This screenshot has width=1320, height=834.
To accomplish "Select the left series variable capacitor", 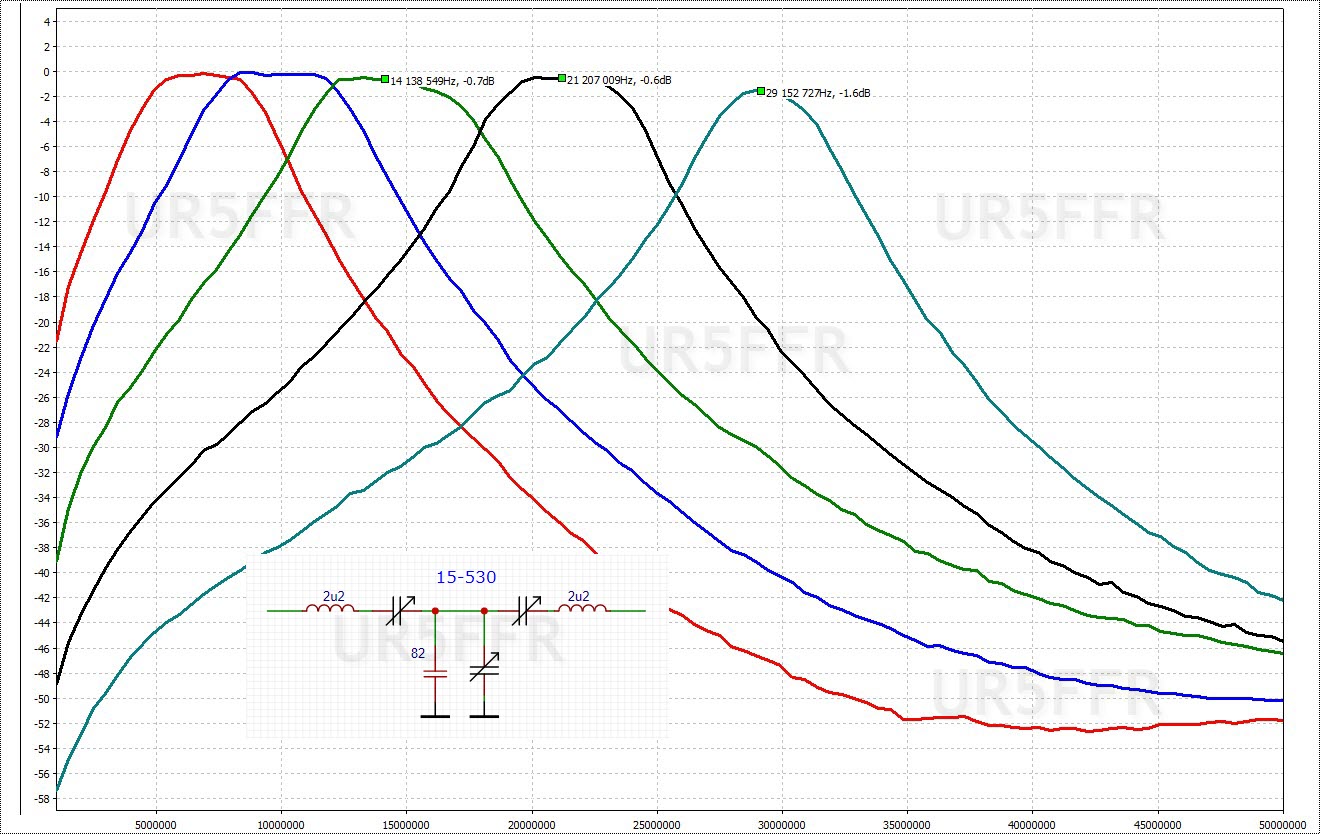I will pyautogui.click(x=400, y=610).
